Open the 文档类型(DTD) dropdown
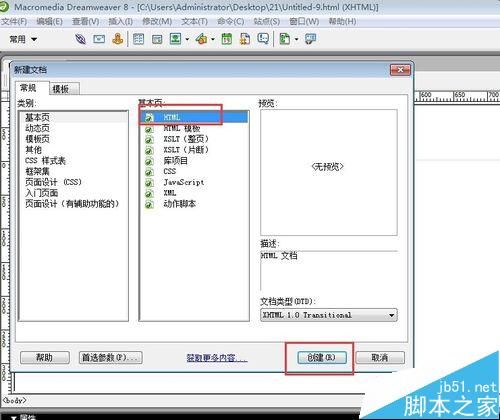The width and height of the screenshot is (500, 420). coord(329,315)
